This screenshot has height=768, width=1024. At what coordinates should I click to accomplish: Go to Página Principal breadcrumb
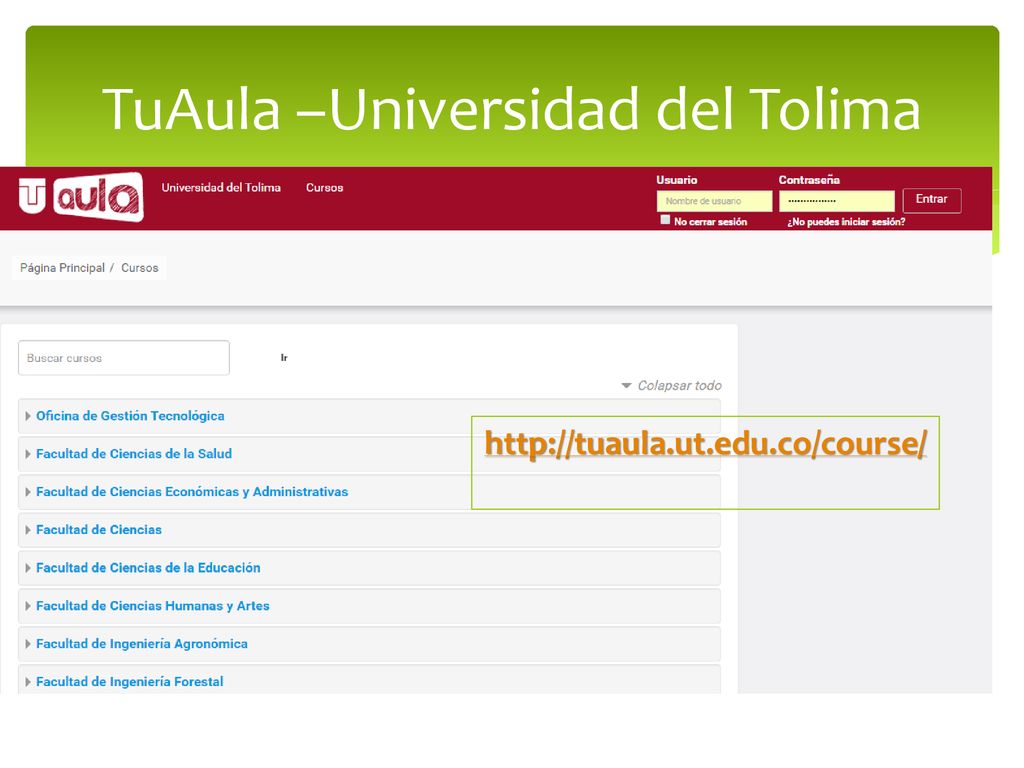(62, 268)
